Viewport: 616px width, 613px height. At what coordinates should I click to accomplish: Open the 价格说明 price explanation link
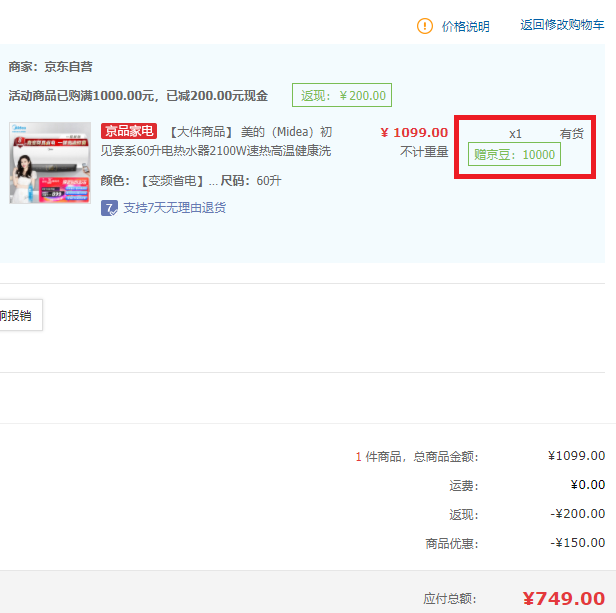(466, 26)
